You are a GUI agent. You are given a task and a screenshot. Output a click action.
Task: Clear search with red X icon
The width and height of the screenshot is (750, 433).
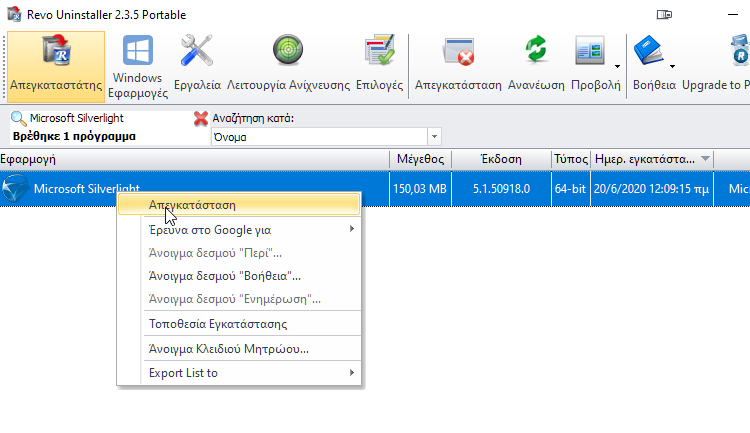201,118
